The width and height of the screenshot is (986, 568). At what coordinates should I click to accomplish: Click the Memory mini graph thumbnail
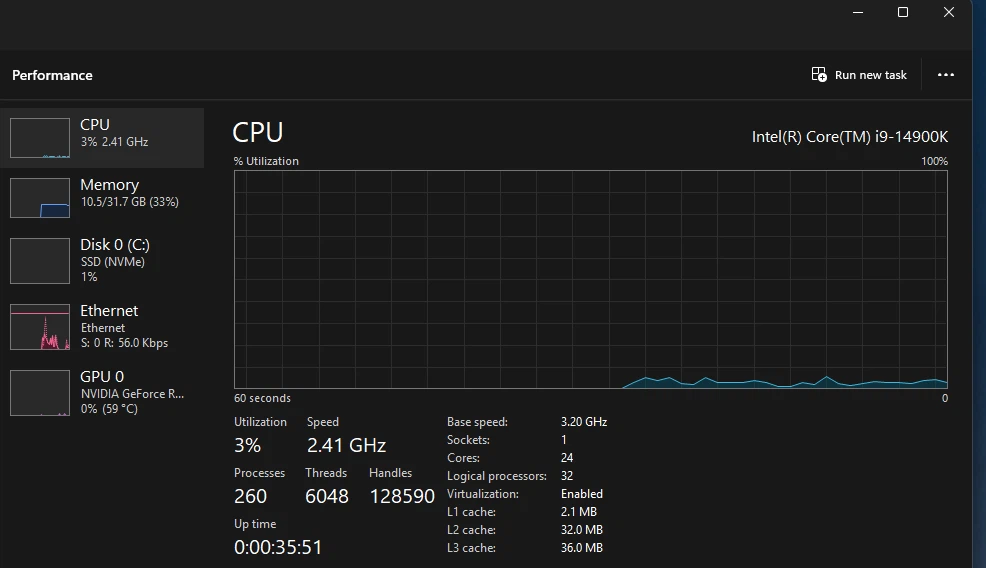click(40, 198)
